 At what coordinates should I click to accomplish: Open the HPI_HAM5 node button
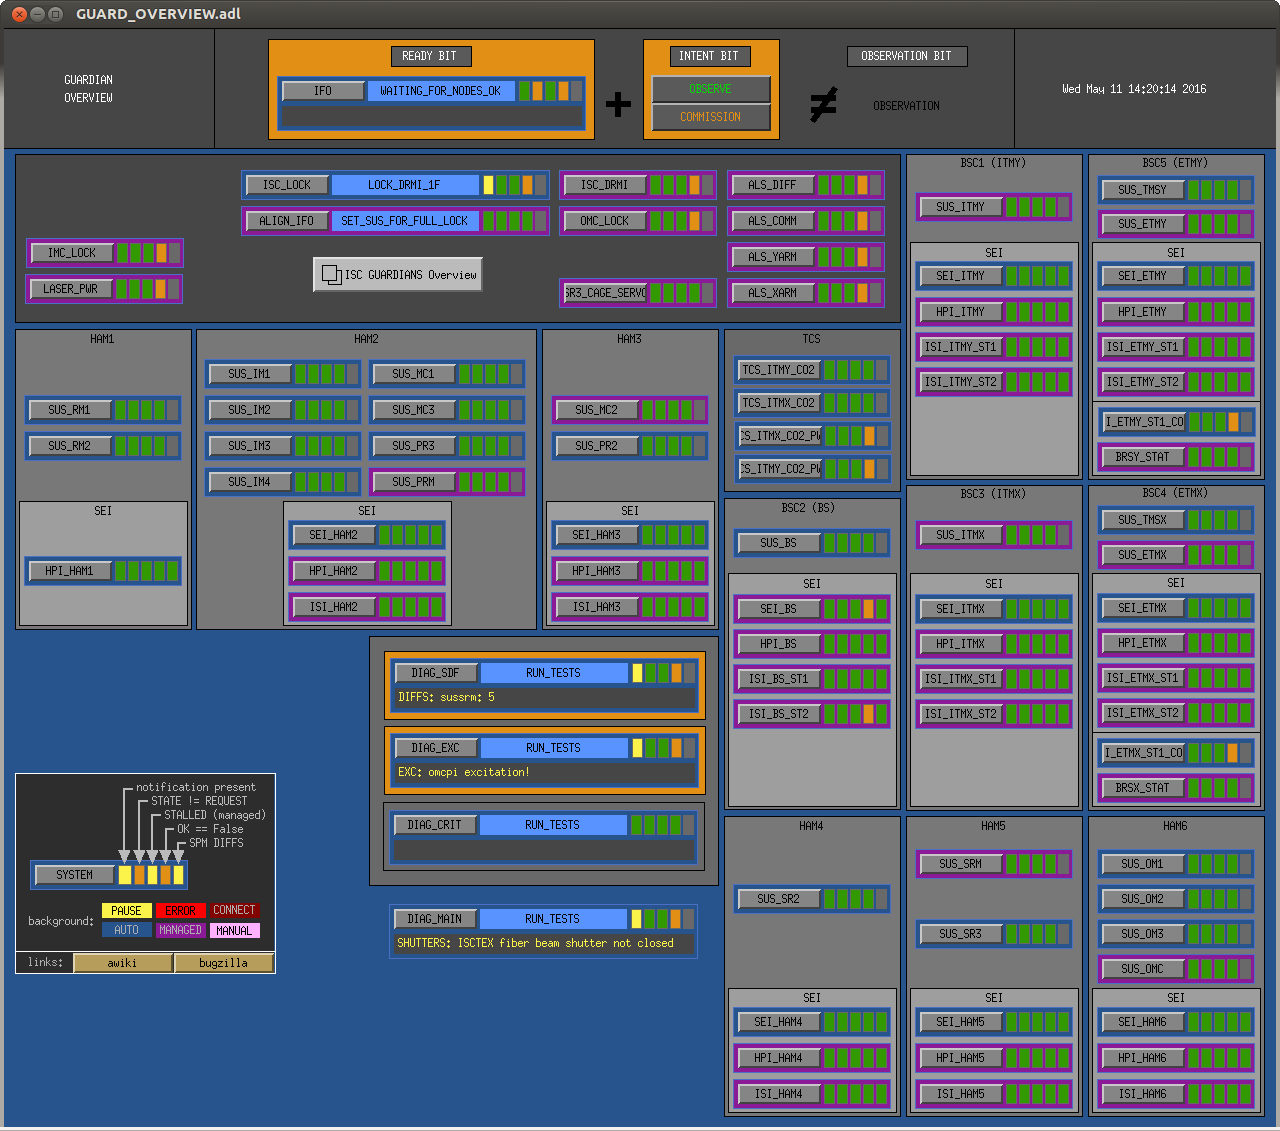click(961, 1058)
